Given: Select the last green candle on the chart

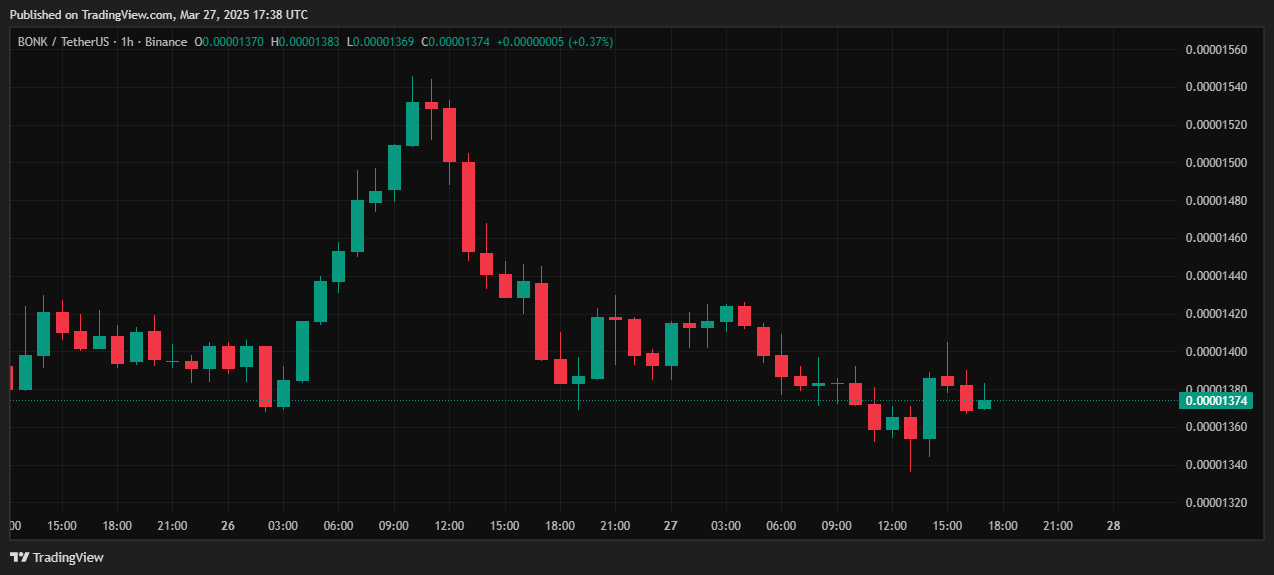Looking at the screenshot, I should (x=985, y=404).
